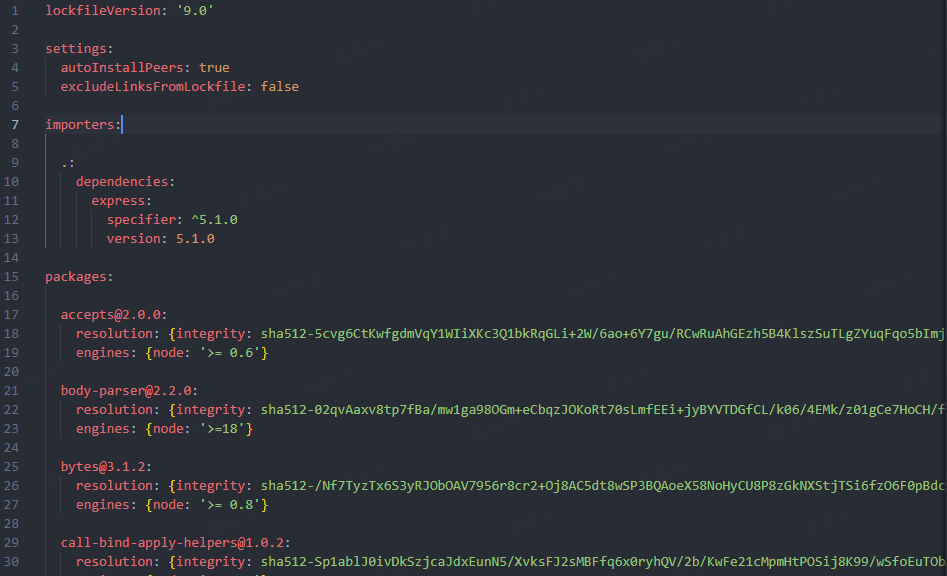Image resolution: width=947 pixels, height=576 pixels.
Task: Click bytes@3.1.2 package entry
Action: [x=103, y=467]
